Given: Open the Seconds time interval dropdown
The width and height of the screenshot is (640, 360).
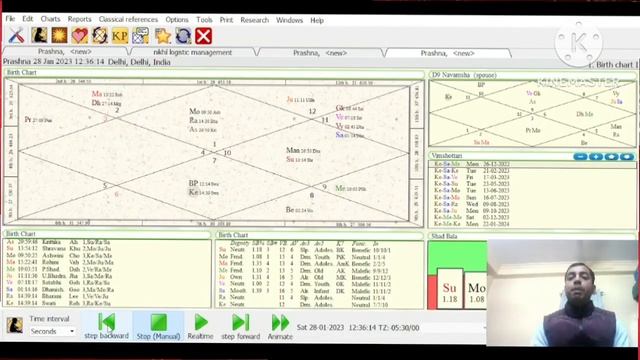Looking at the screenshot, I should point(52,331).
